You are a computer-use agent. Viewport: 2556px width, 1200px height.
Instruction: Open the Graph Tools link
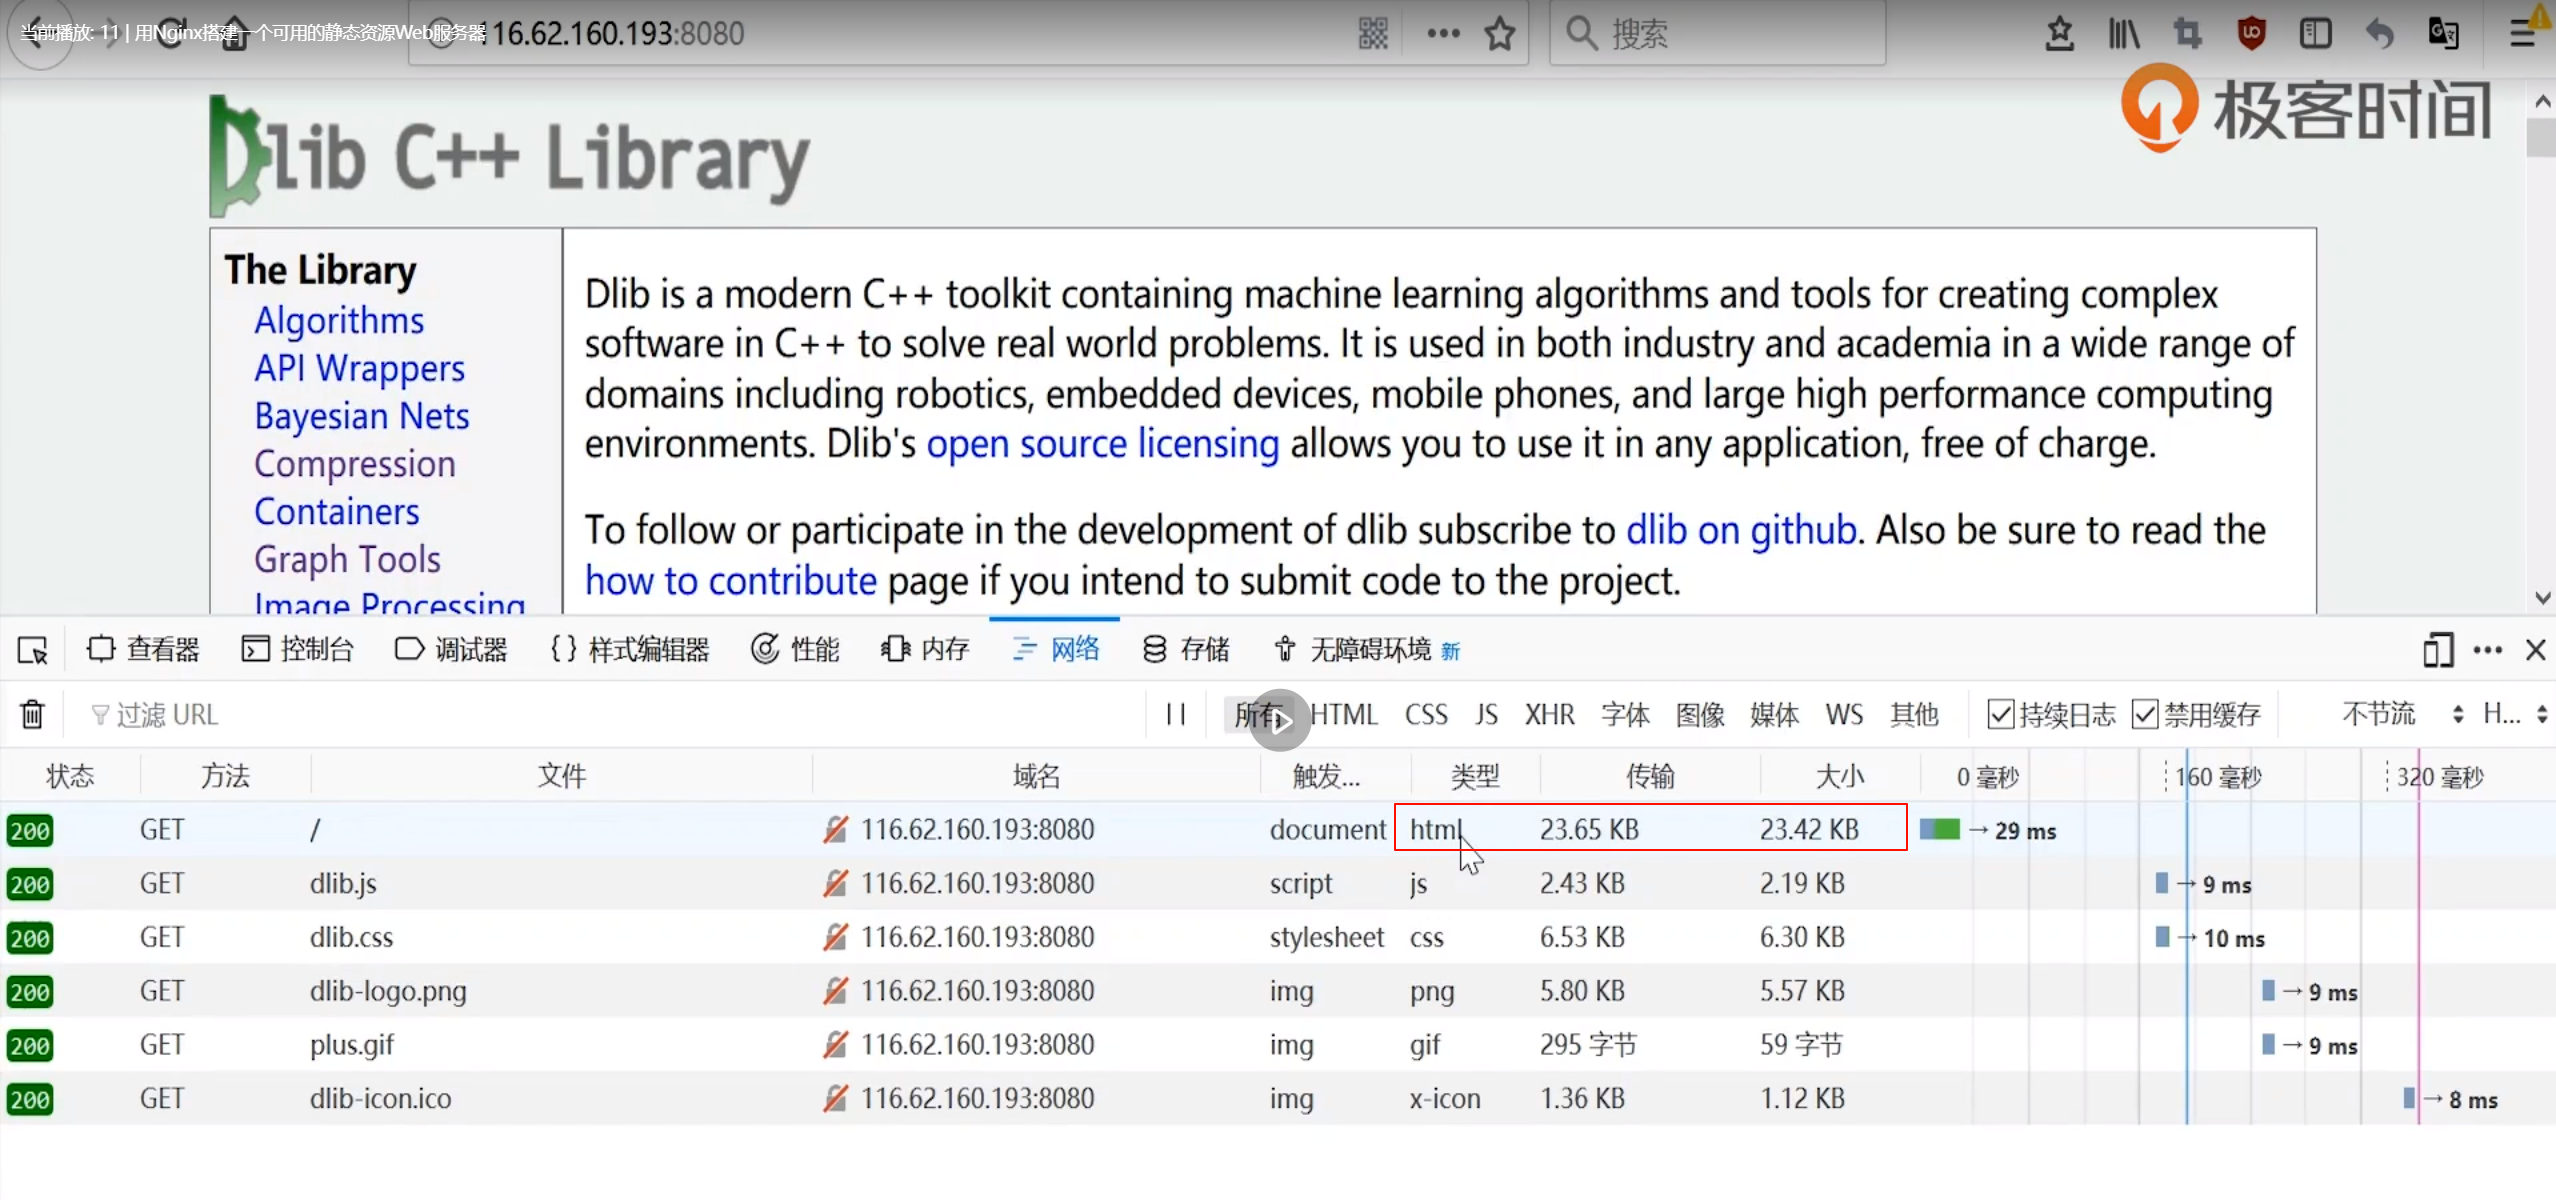347,560
